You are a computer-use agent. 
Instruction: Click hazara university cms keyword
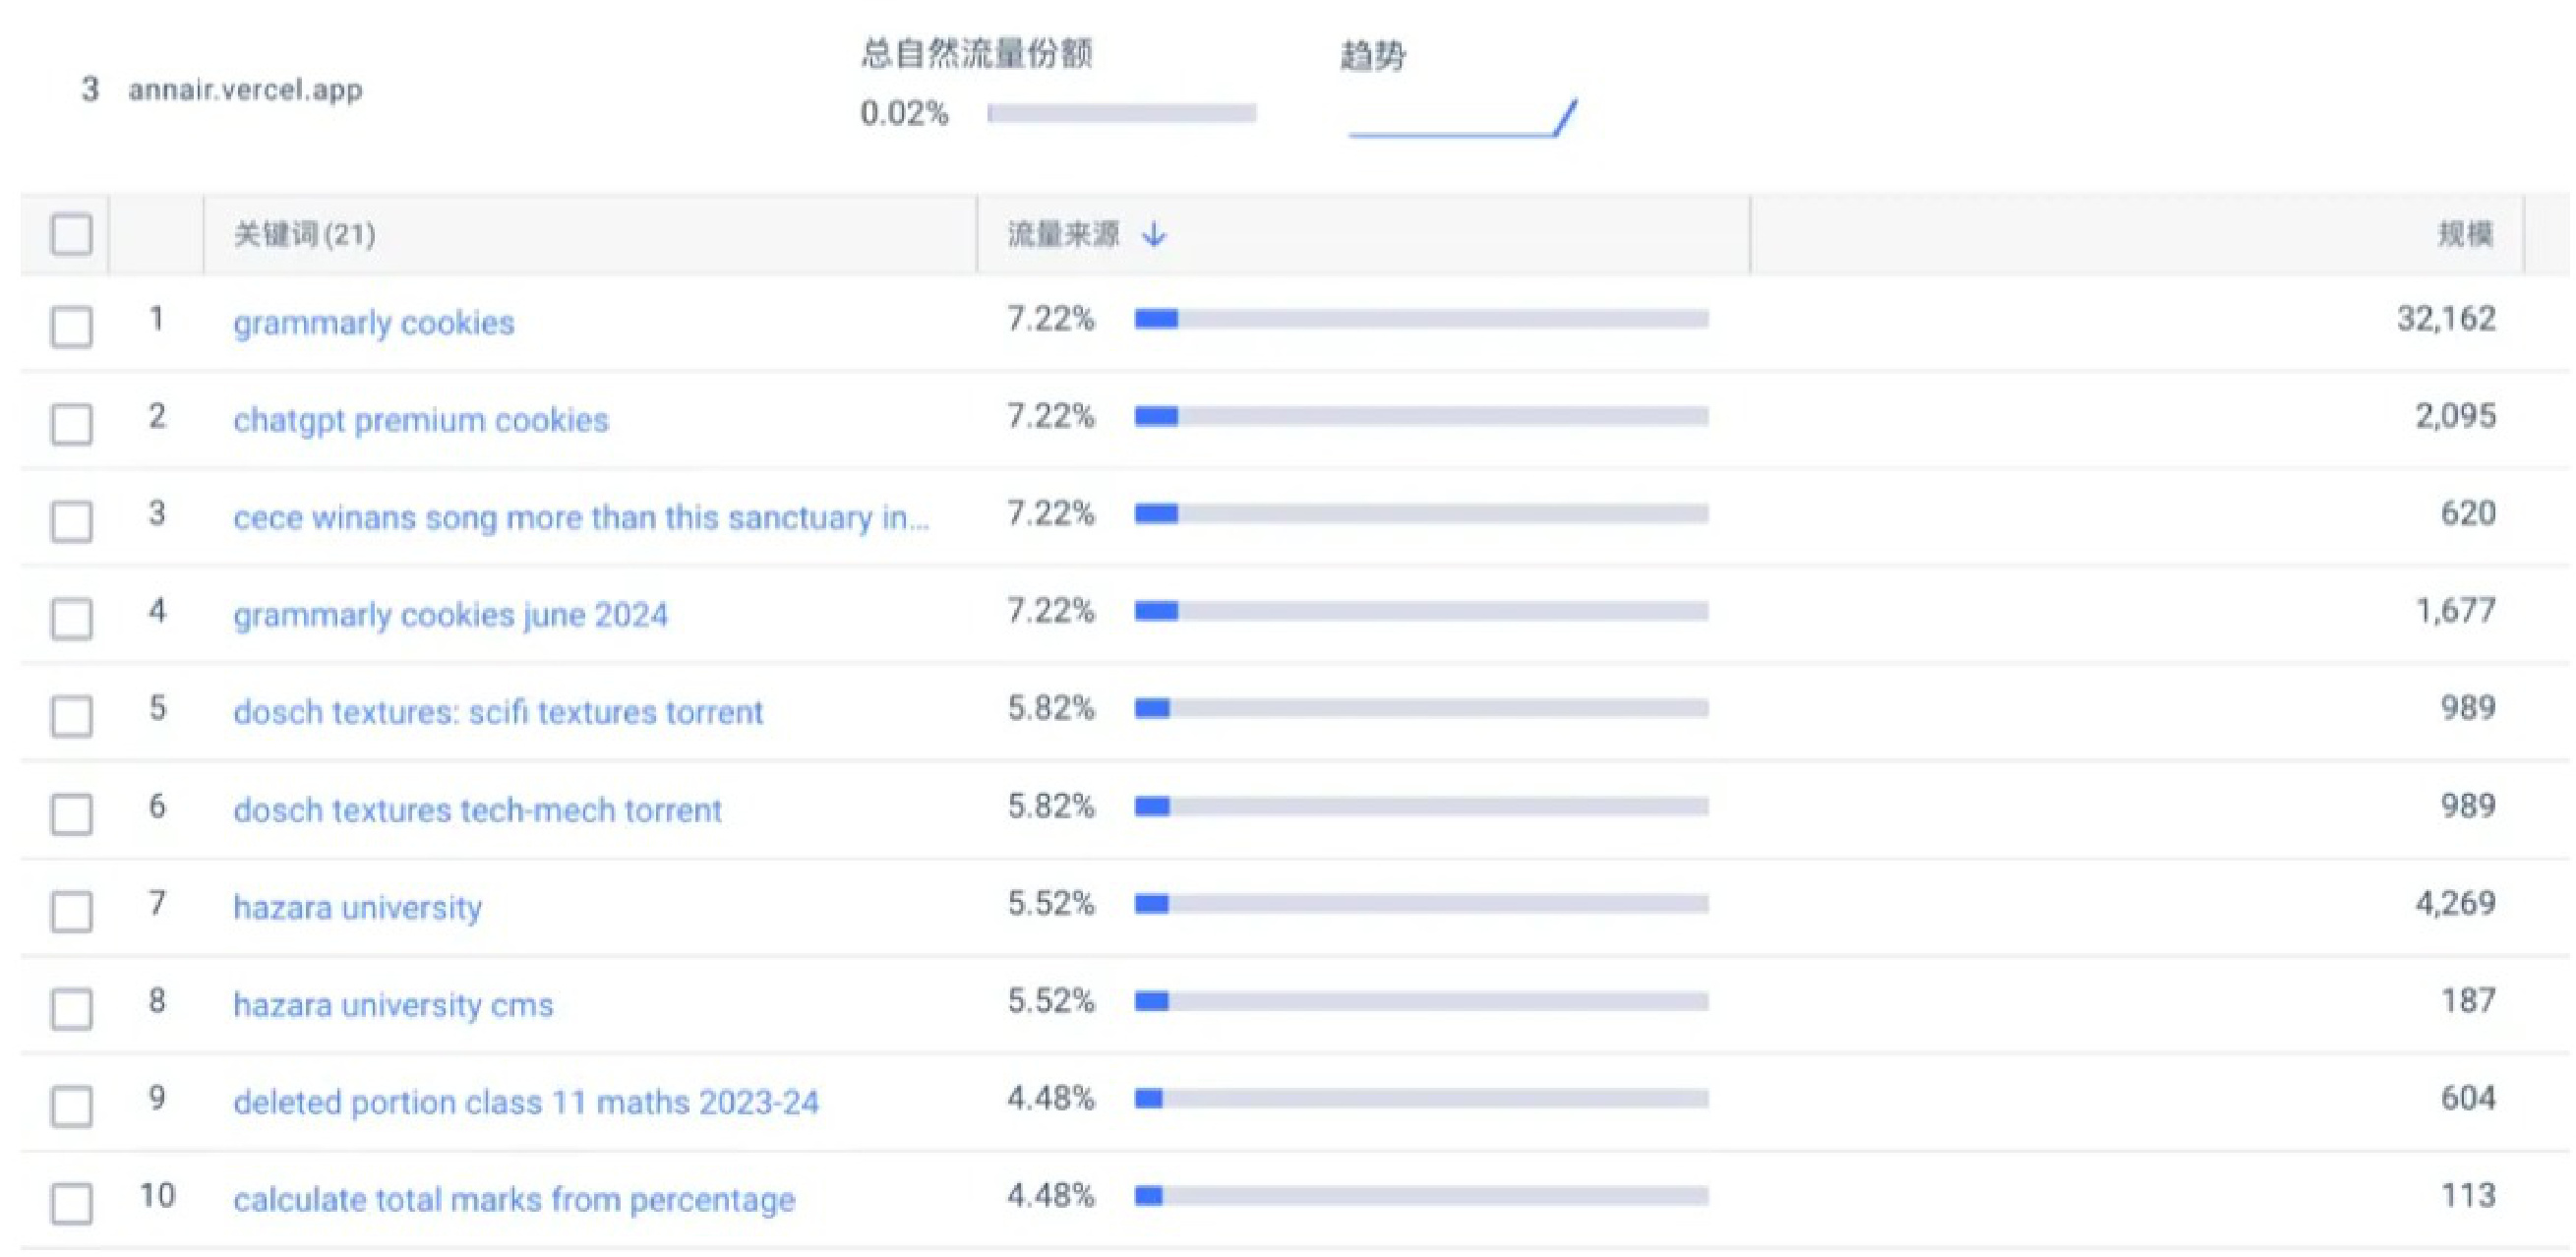click(393, 1004)
